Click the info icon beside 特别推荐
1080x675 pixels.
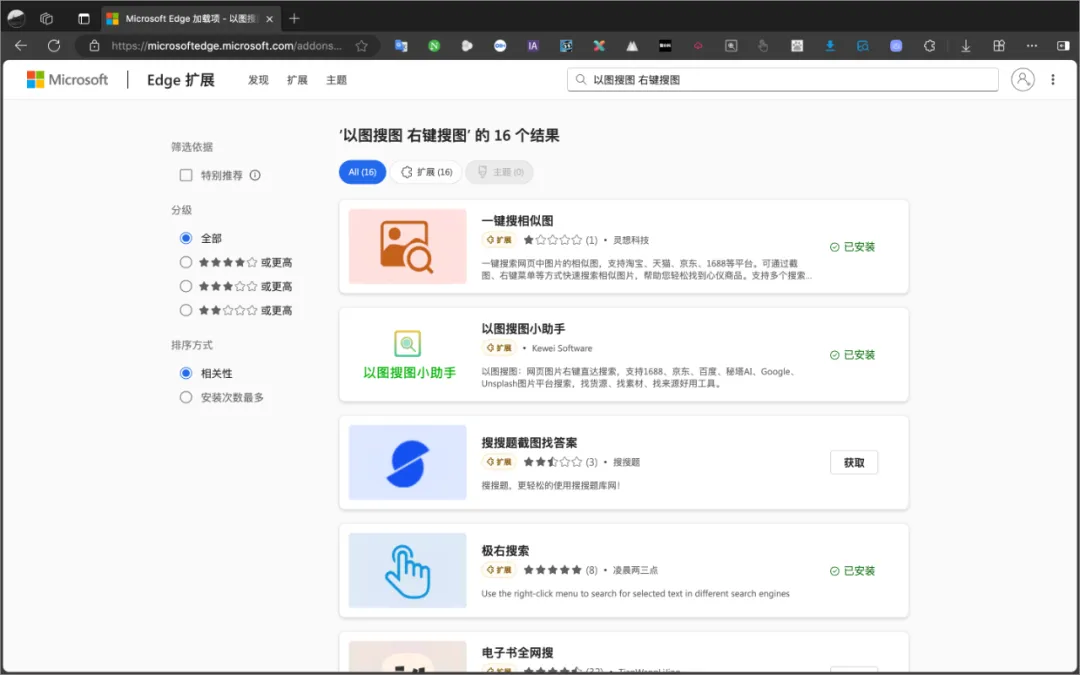tap(255, 175)
